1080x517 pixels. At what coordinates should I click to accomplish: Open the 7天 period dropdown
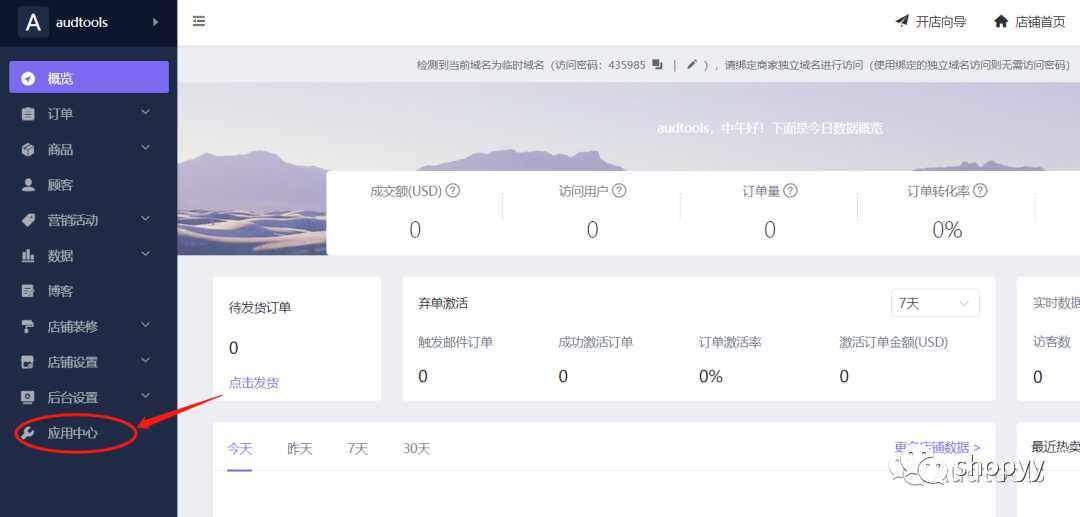click(935, 303)
